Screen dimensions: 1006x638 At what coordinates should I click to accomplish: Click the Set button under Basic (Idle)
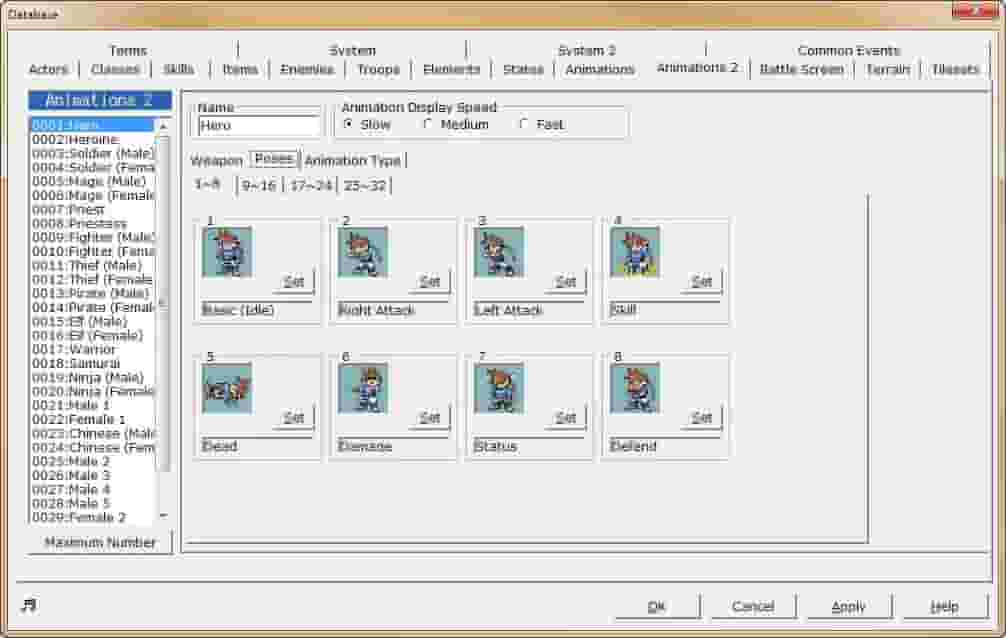293,282
